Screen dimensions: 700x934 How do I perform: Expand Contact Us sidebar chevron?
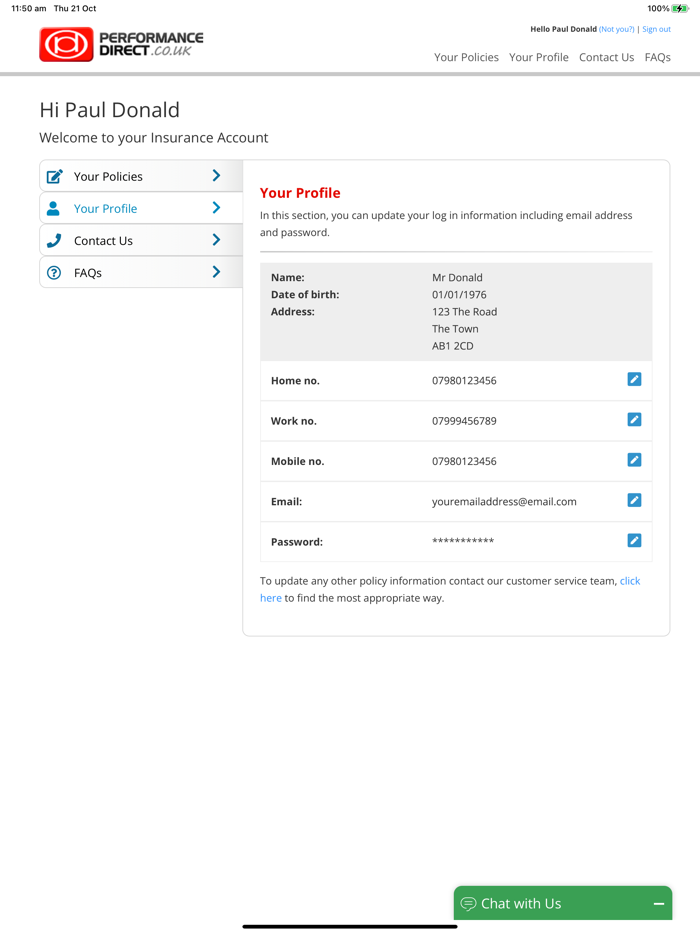pos(216,241)
